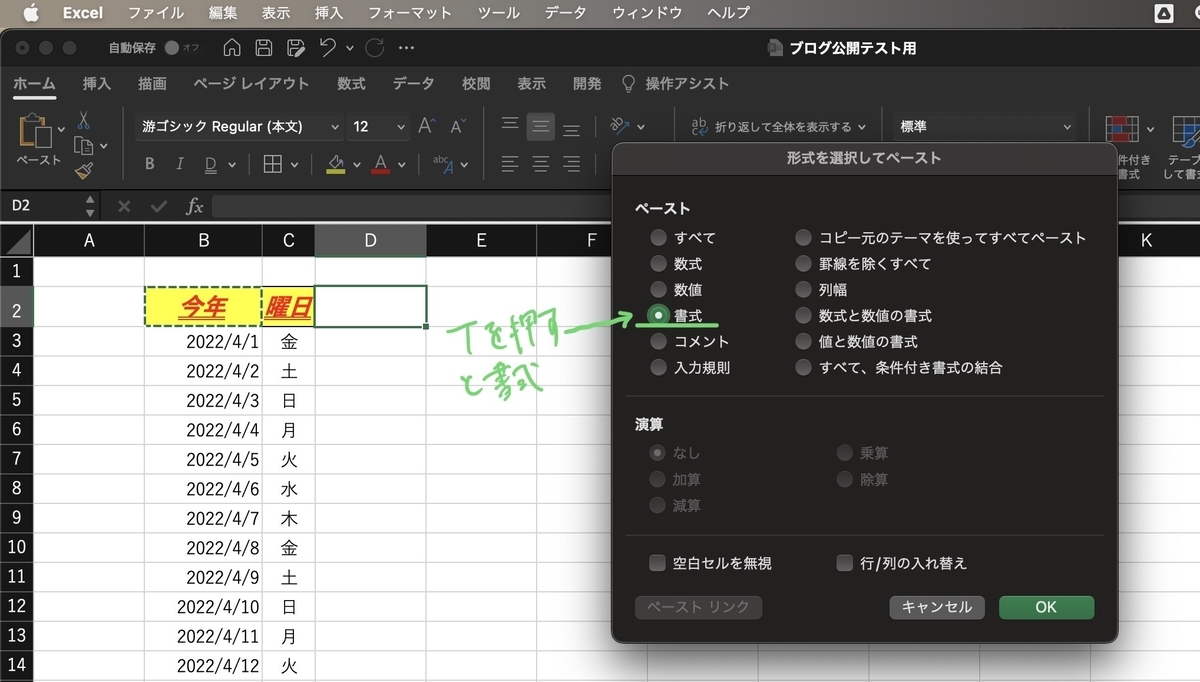Viewport: 1200px width, 682px height.
Task: Open the more options ellipsis icon
Action: coord(406,48)
